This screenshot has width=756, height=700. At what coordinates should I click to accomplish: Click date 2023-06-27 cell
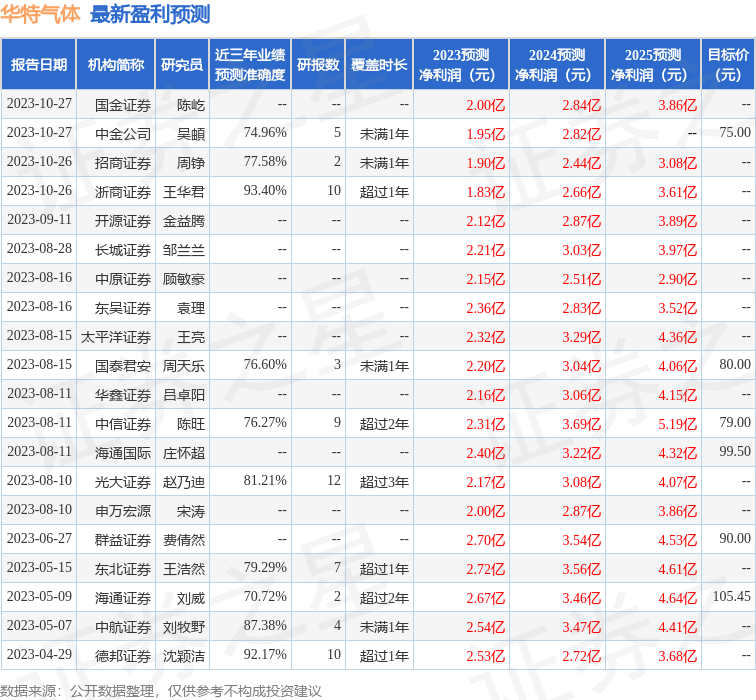[39, 538]
